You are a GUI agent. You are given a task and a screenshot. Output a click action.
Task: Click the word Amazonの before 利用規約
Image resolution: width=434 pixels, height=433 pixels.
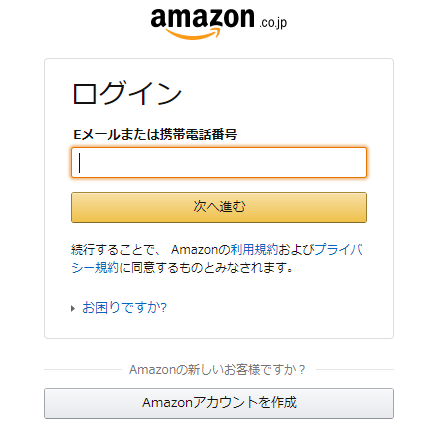[x=200, y=249]
